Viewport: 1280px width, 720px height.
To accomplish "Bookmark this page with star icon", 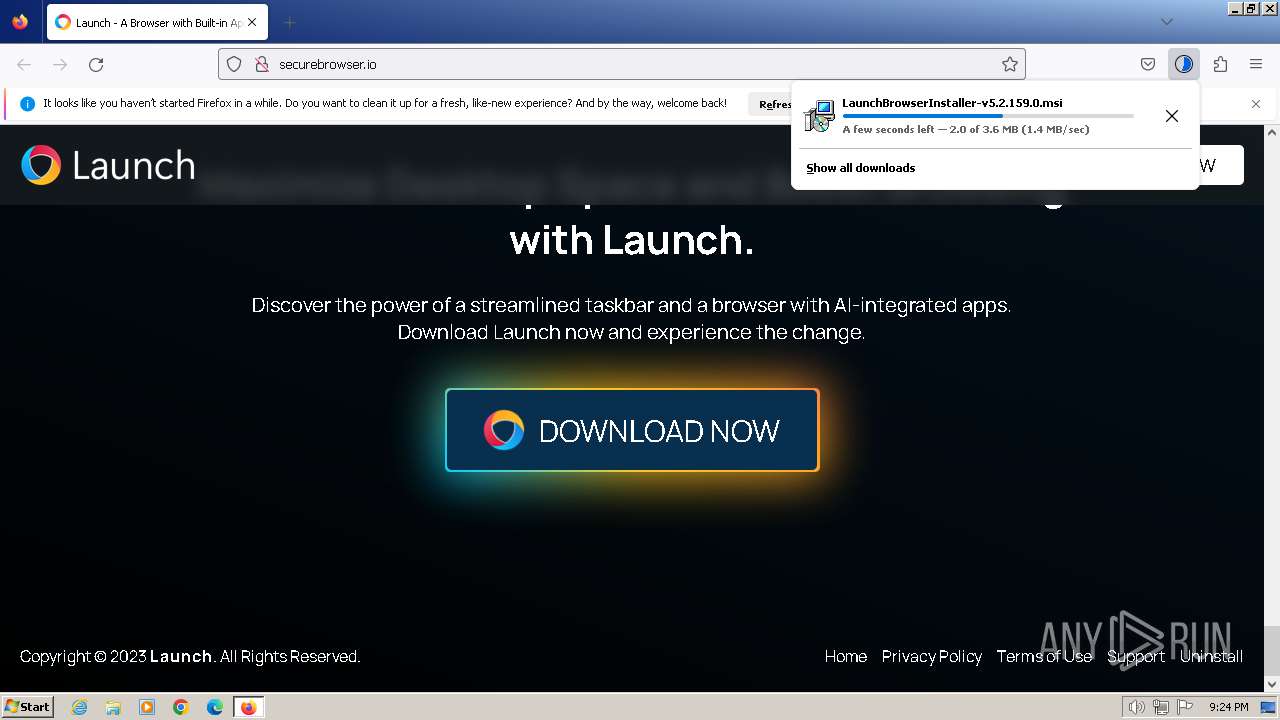I will pos(1010,64).
